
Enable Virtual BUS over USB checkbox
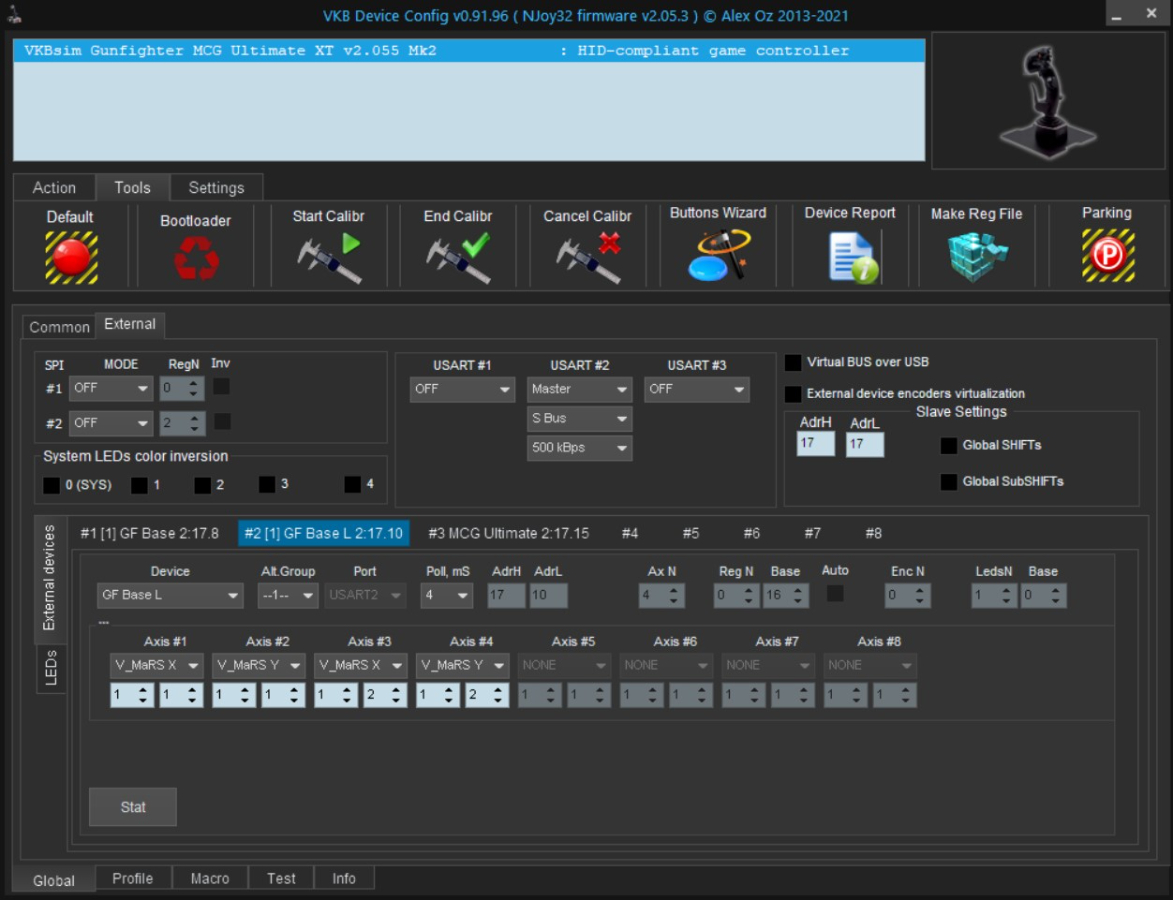(794, 363)
